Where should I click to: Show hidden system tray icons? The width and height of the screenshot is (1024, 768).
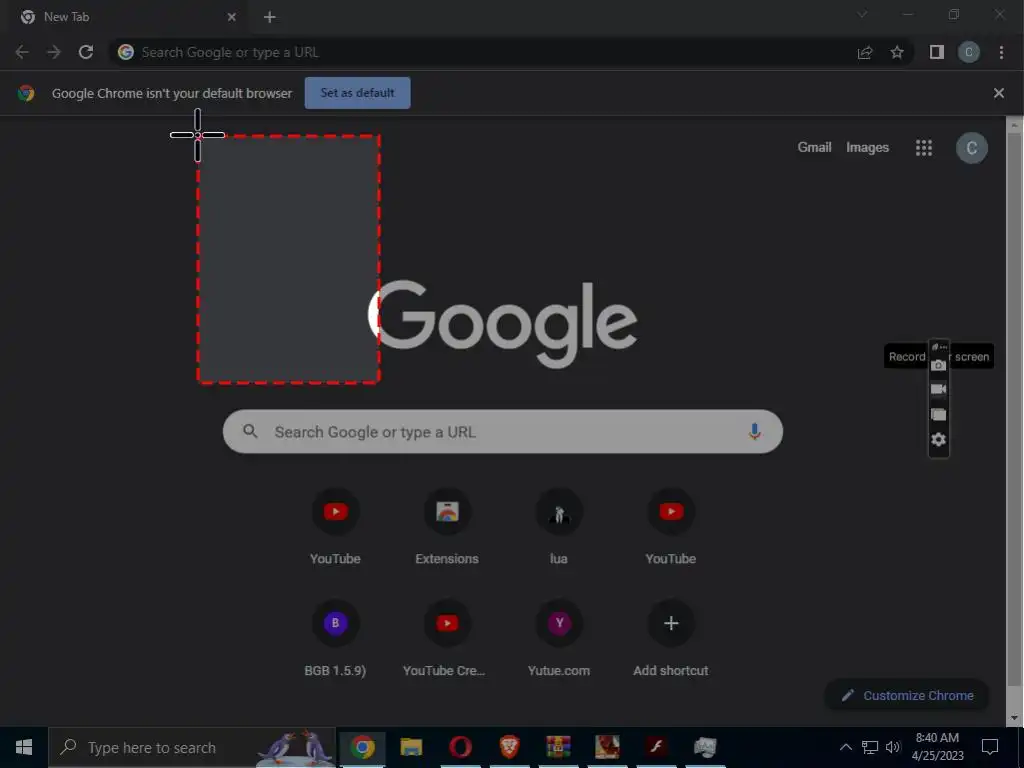point(846,747)
